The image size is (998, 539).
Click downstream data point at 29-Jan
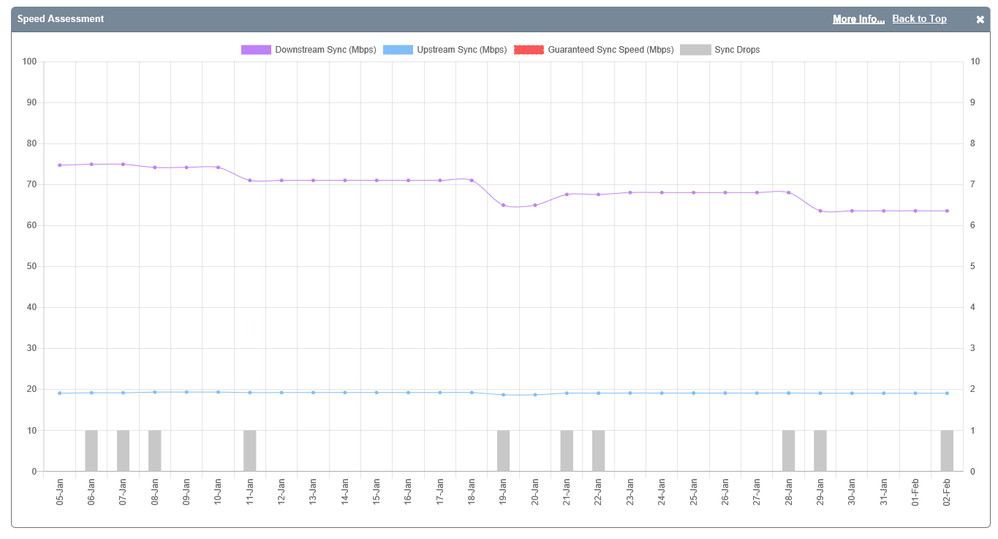[820, 211]
